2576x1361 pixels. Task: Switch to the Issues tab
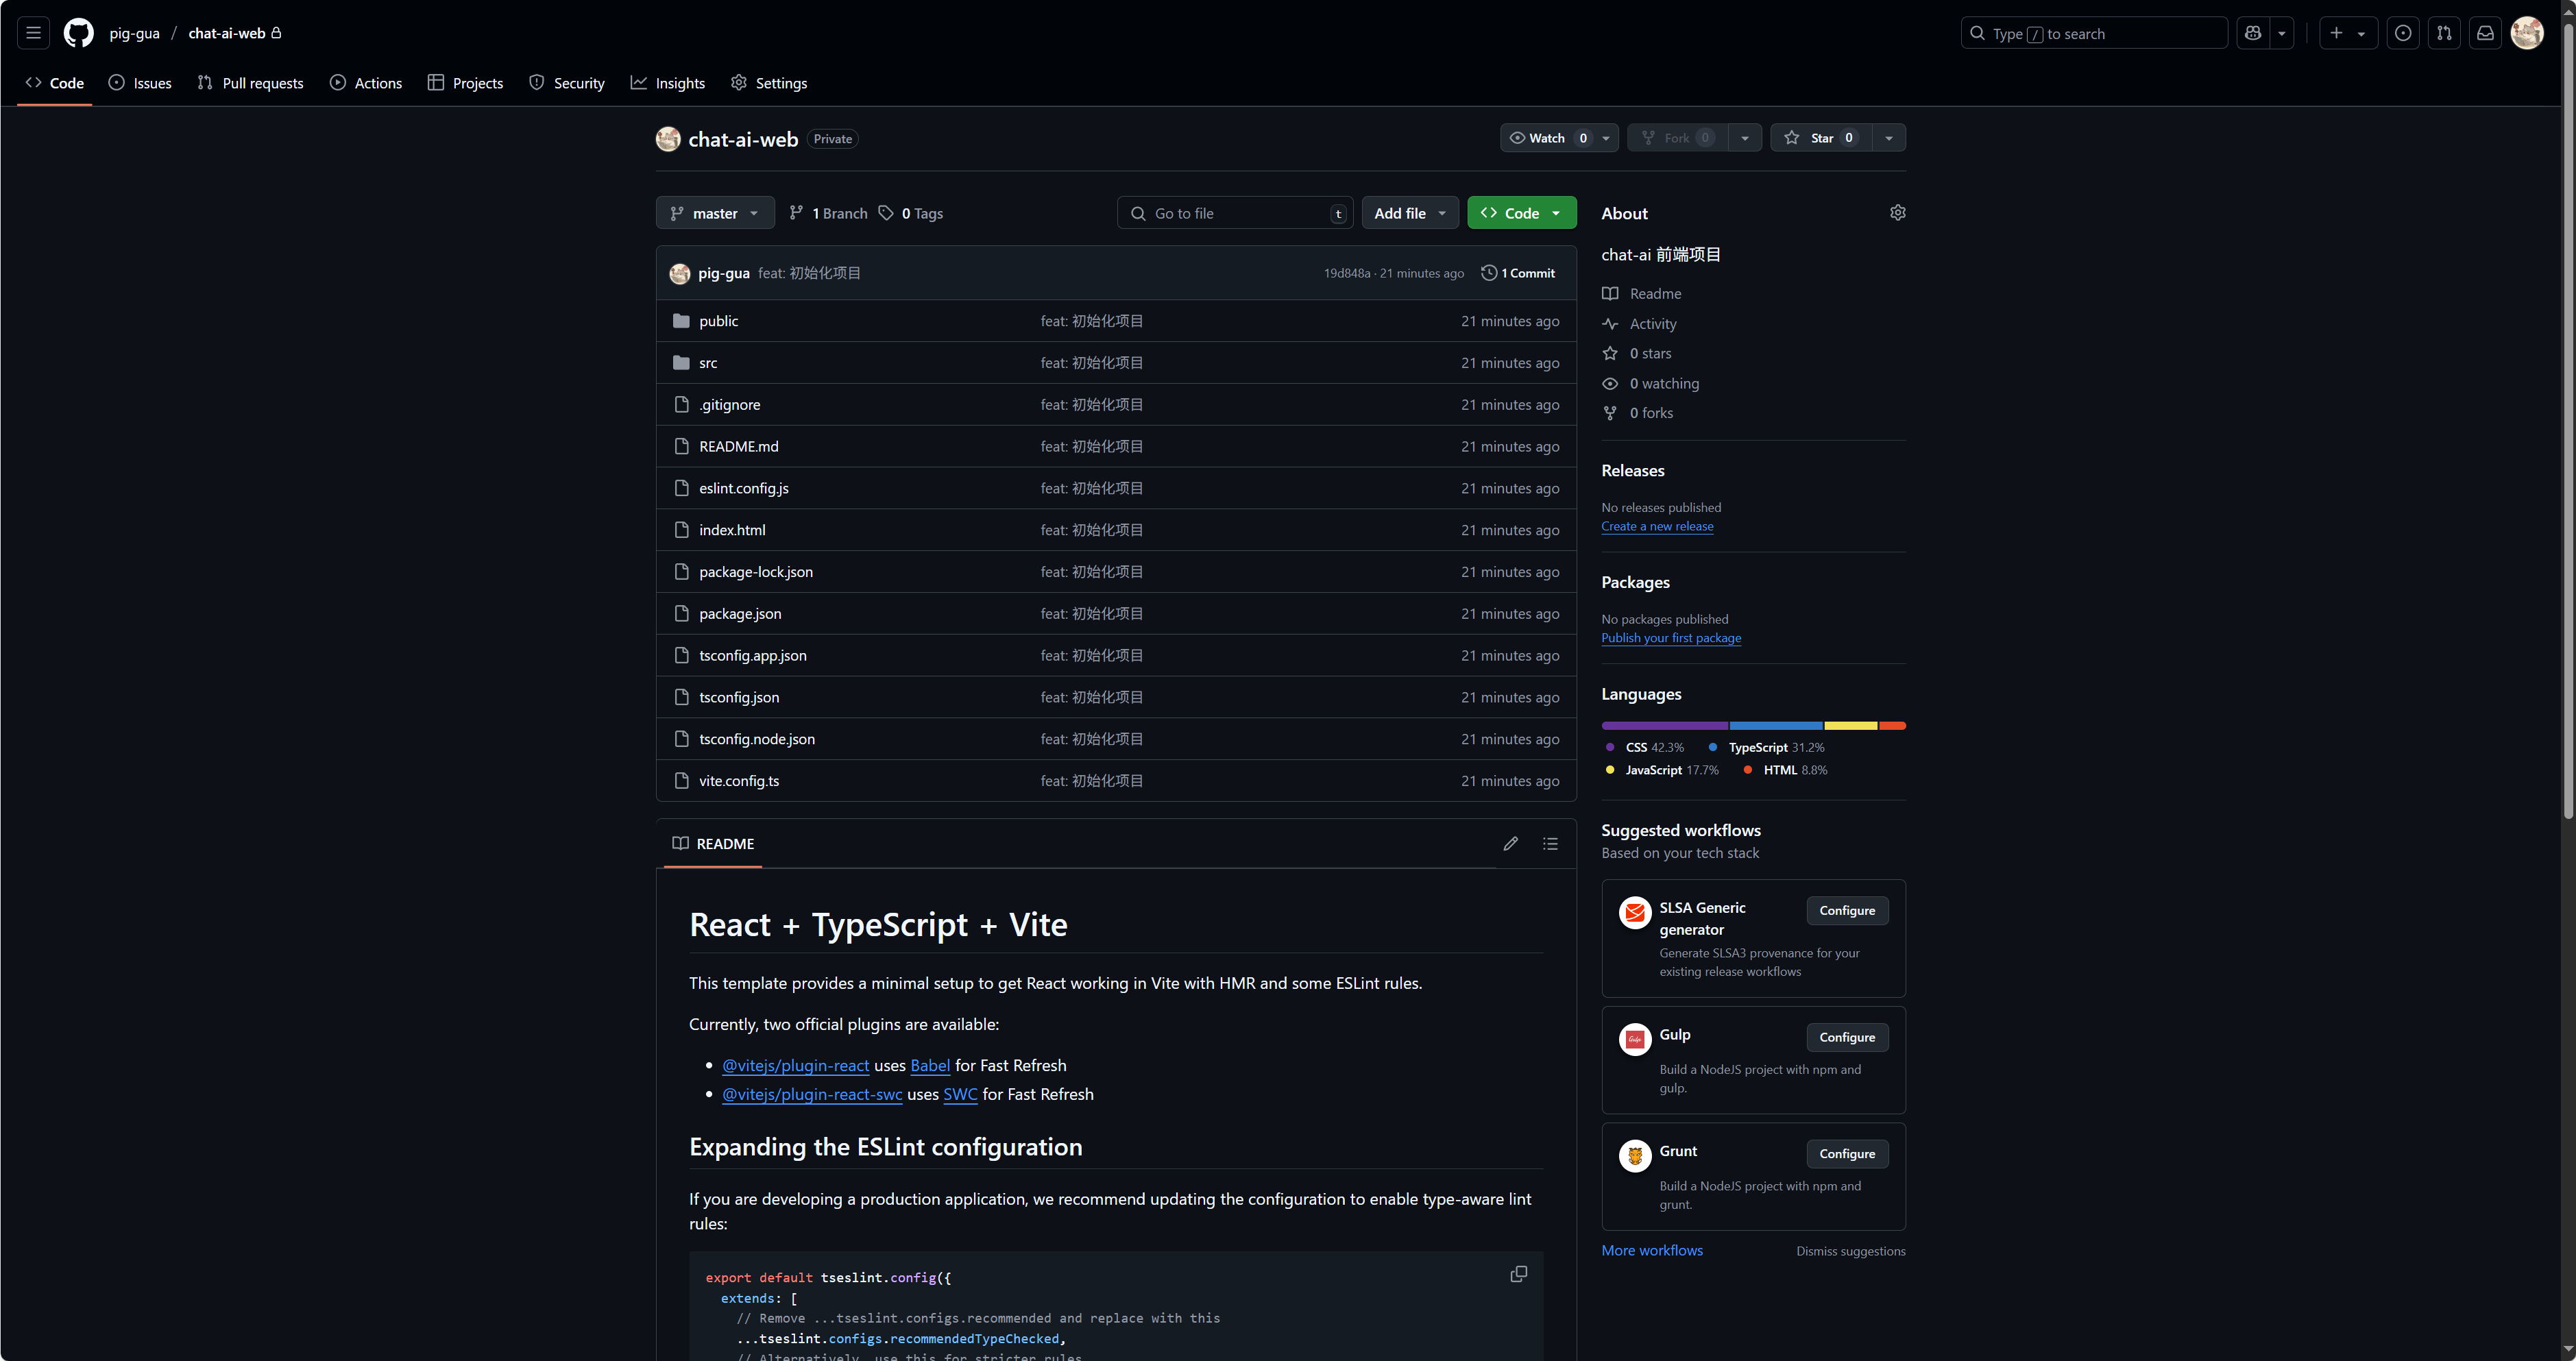pyautogui.click(x=140, y=83)
